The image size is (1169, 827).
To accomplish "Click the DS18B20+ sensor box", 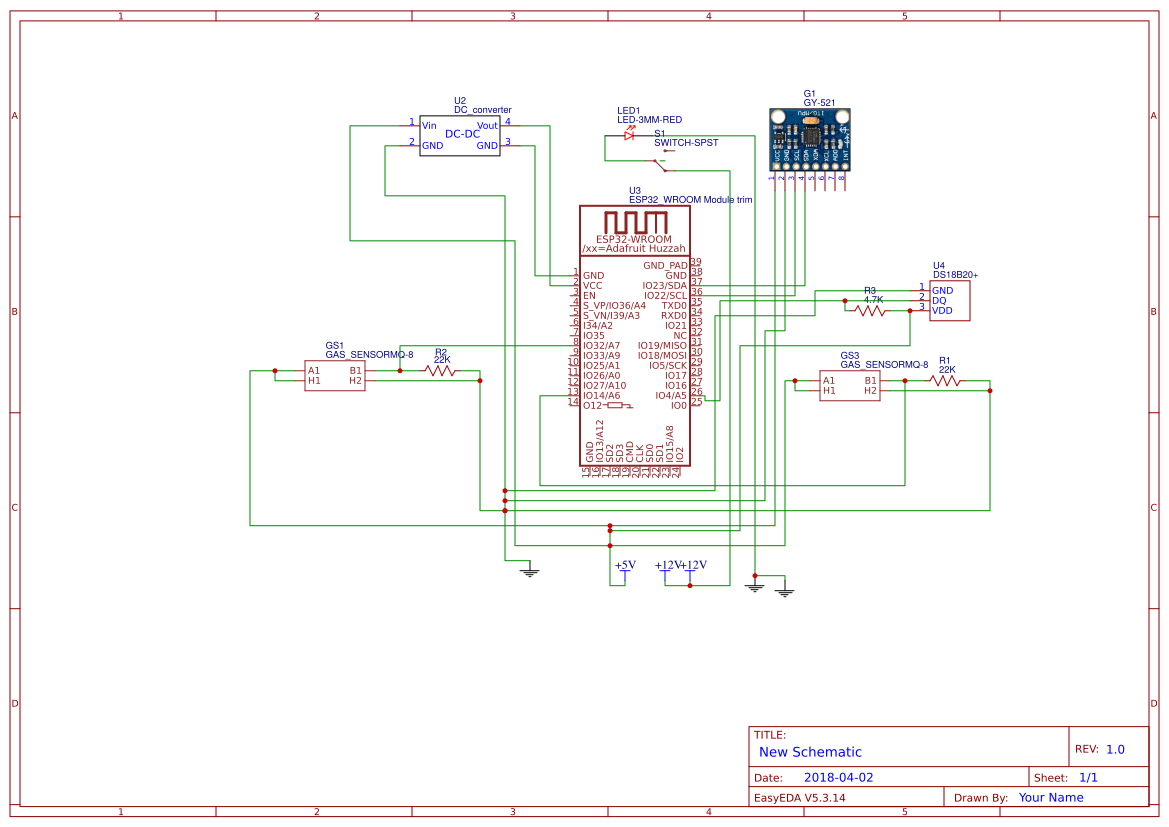I will tap(950, 301).
